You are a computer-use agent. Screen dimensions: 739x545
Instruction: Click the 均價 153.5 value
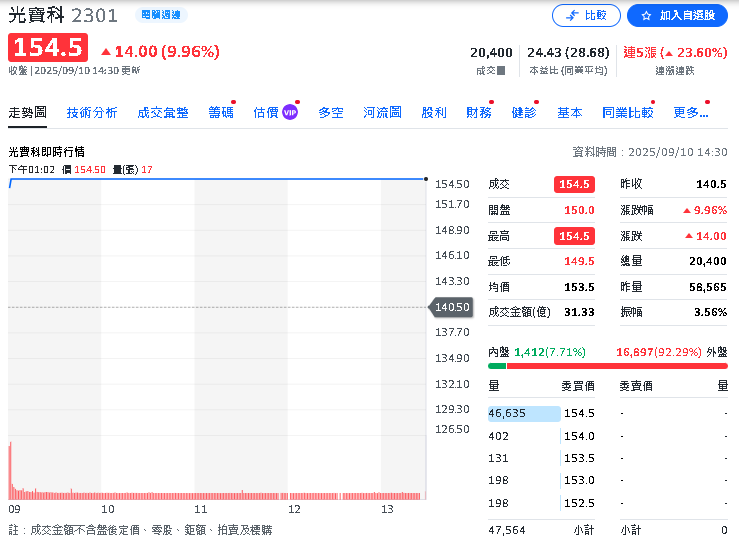coord(579,287)
